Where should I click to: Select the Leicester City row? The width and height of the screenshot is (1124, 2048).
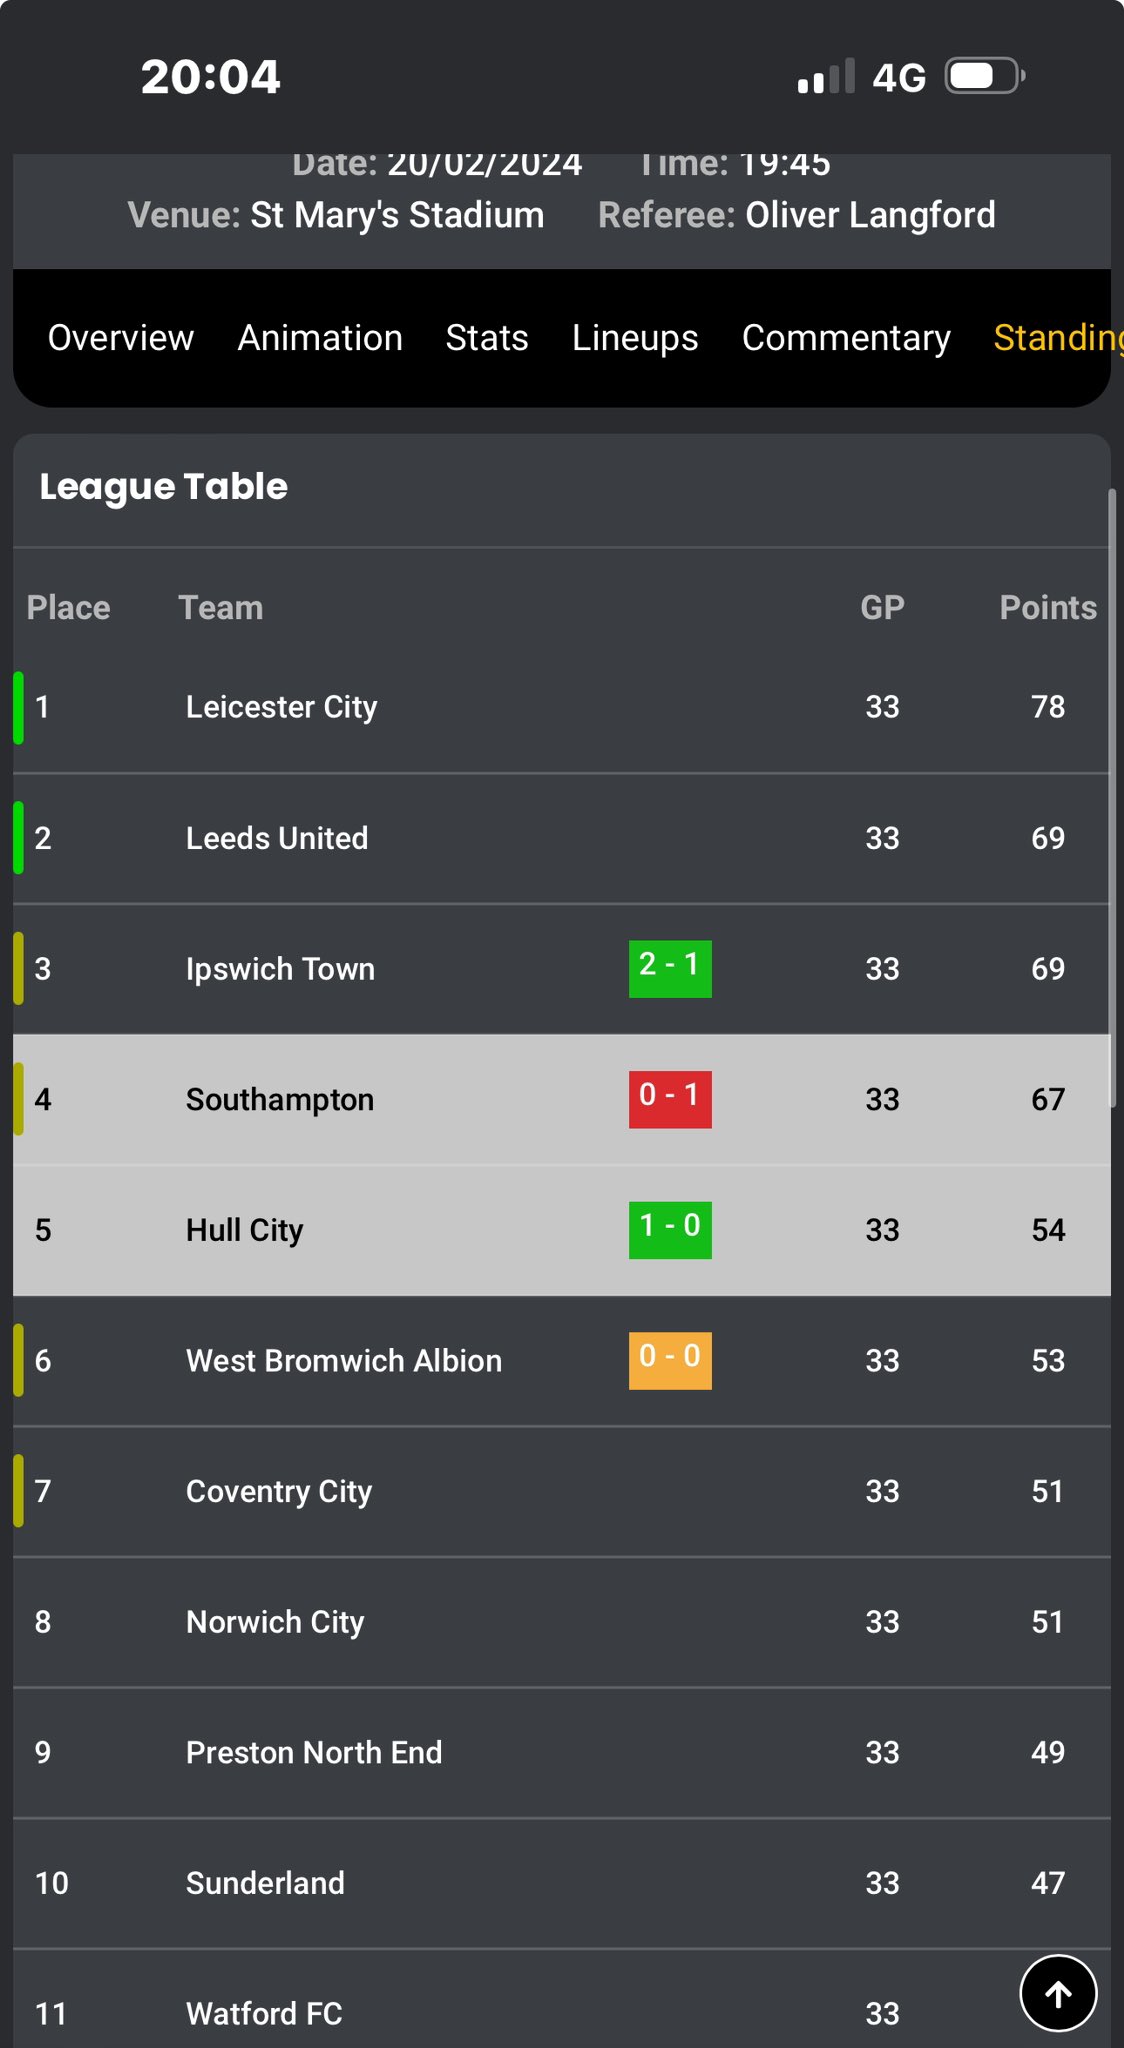coord(562,707)
